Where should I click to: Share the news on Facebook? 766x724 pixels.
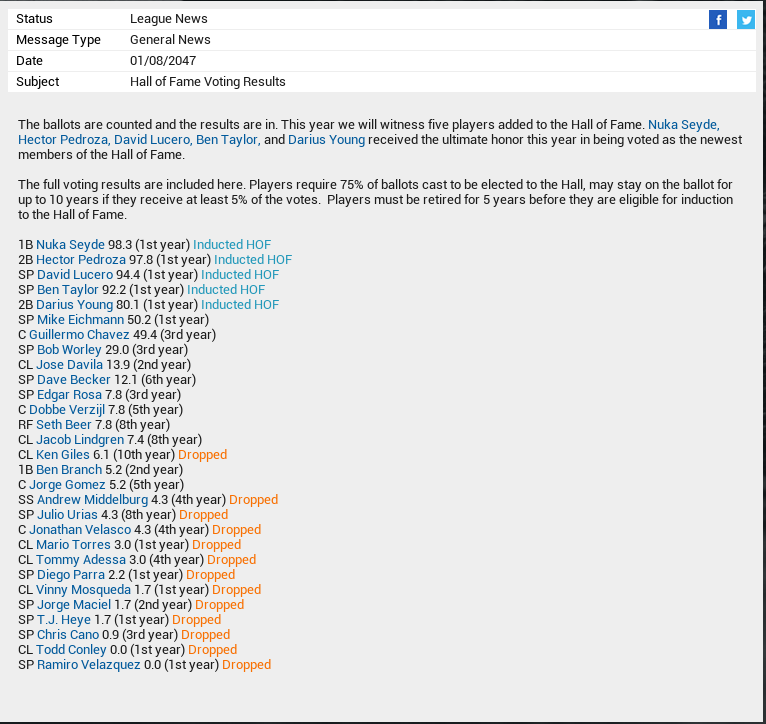pyautogui.click(x=717, y=20)
